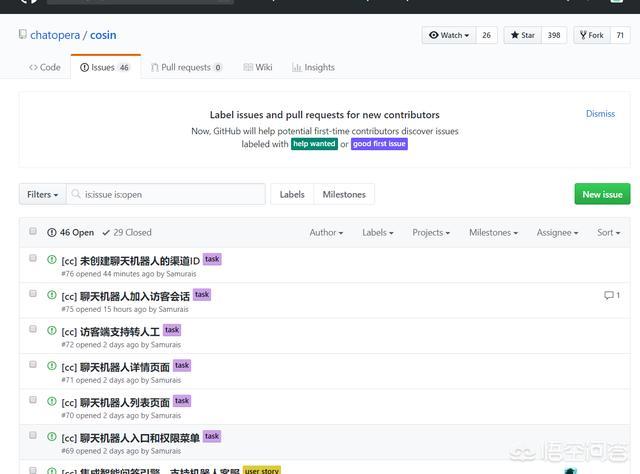Open the Sort dropdown menu
Screen dimensions: 640x474
click(609, 233)
